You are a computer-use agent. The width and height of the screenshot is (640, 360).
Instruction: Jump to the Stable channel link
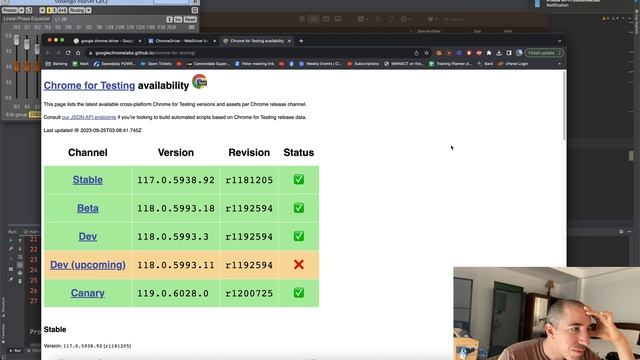coord(88,180)
